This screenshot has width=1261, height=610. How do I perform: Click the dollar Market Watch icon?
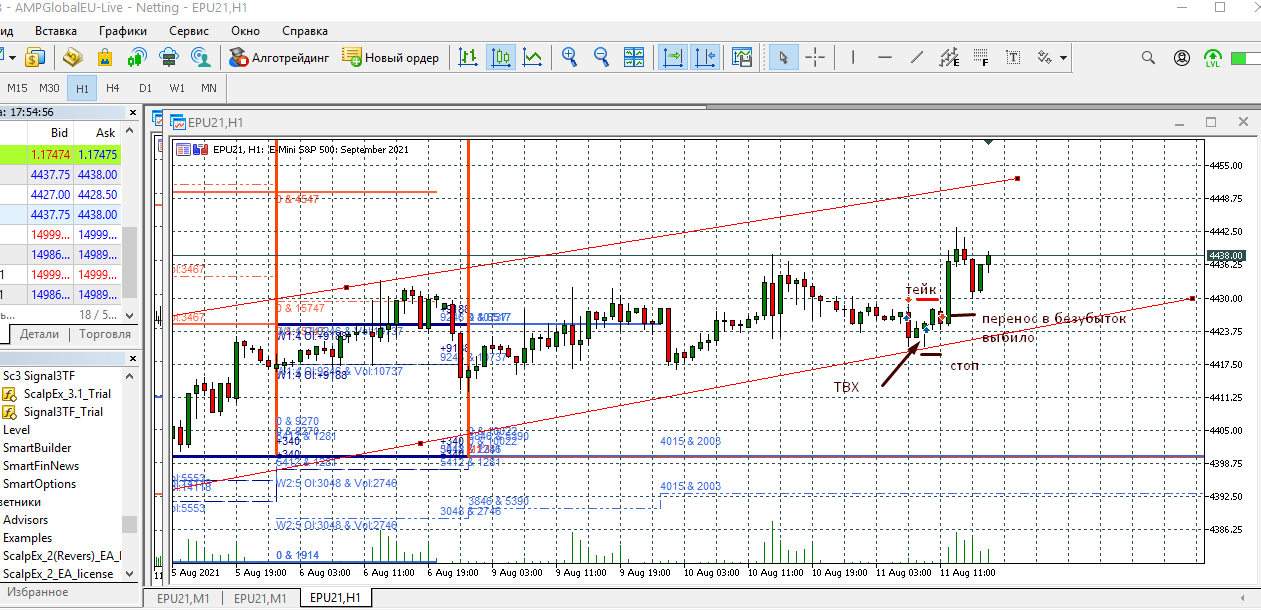point(36,57)
